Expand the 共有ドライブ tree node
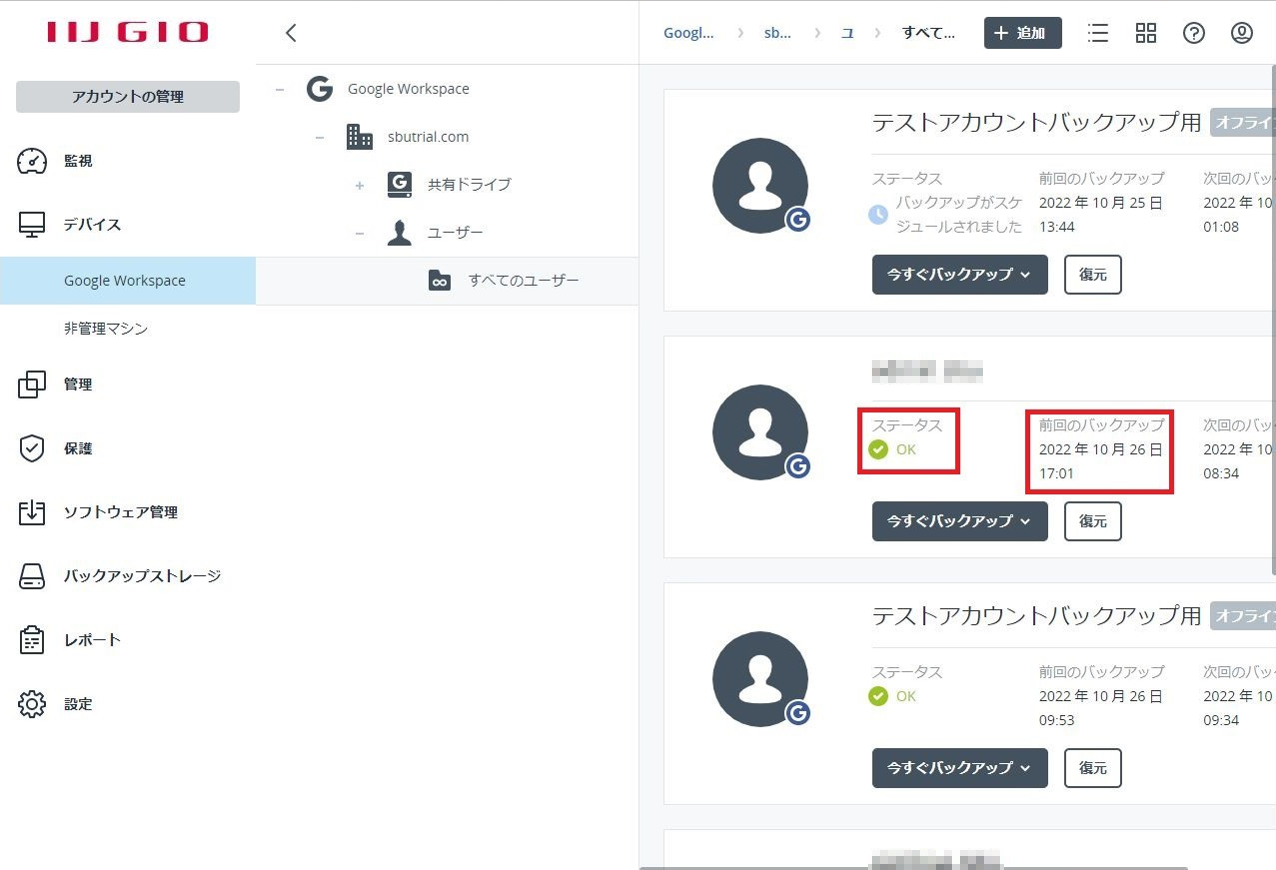 (359, 185)
